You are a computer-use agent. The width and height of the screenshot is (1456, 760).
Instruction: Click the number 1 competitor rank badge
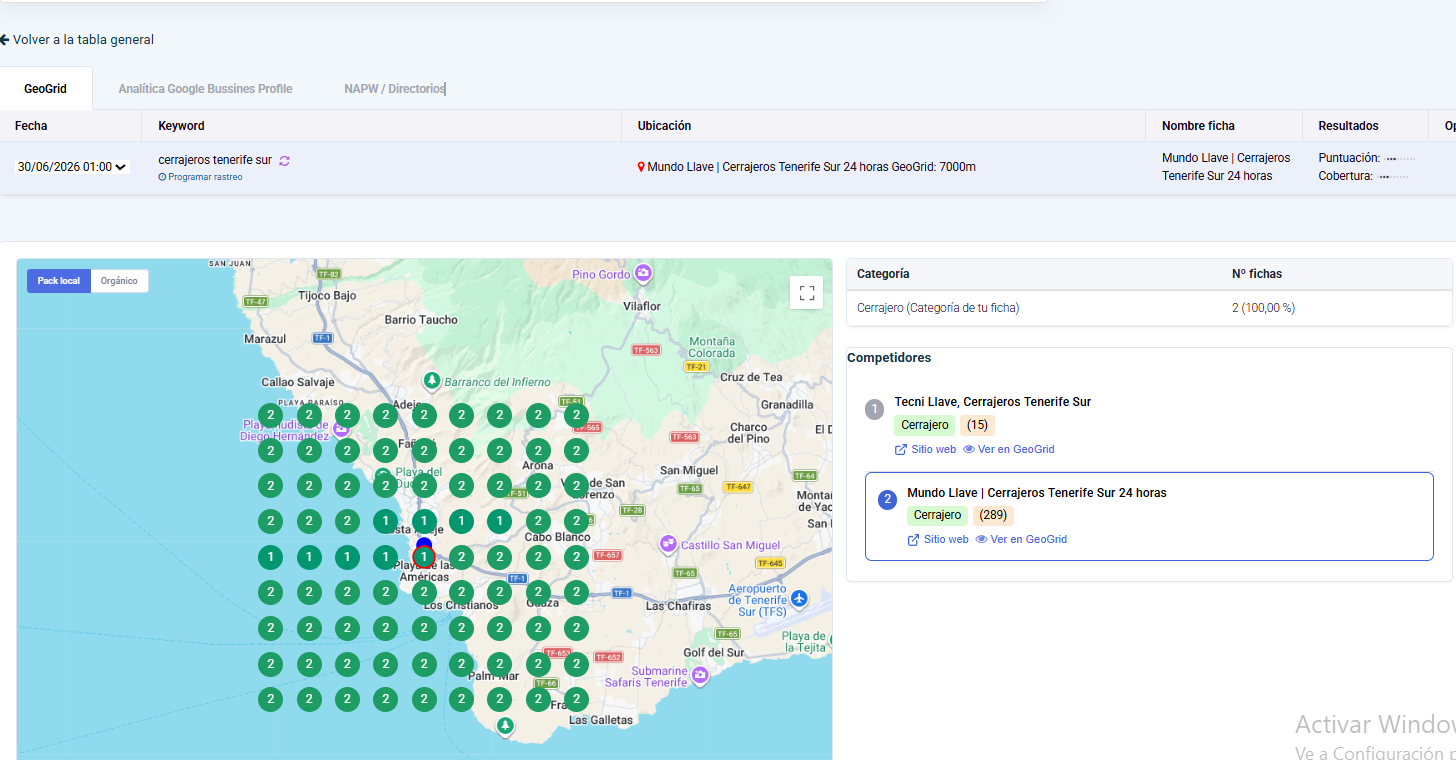(875, 409)
